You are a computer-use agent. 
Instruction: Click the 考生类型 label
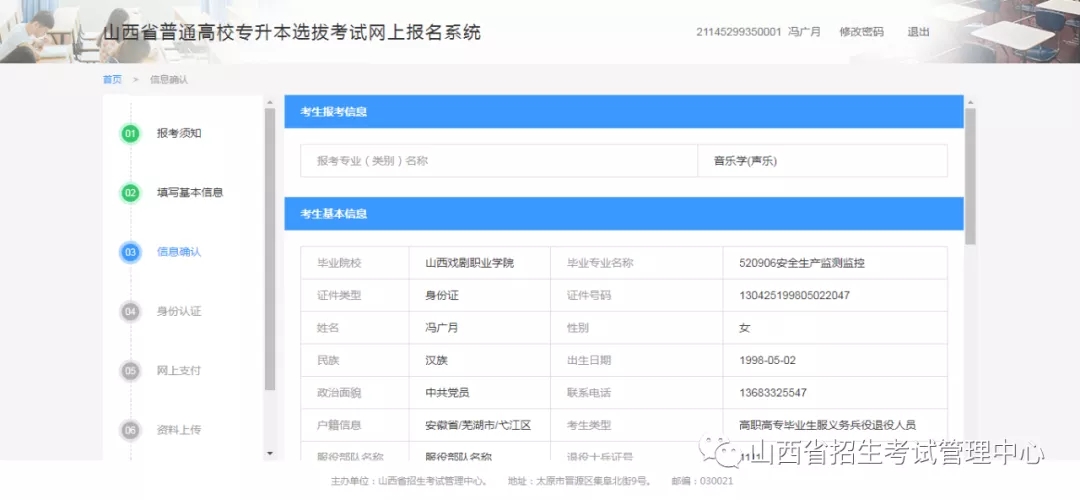(x=589, y=425)
